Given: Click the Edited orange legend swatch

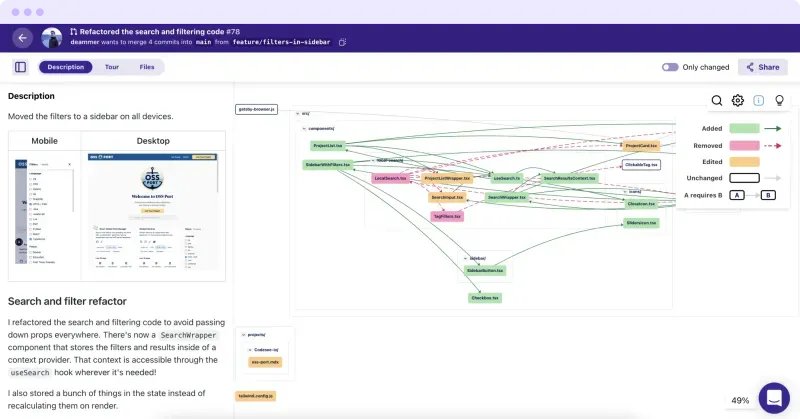Looking at the screenshot, I should tap(744, 162).
